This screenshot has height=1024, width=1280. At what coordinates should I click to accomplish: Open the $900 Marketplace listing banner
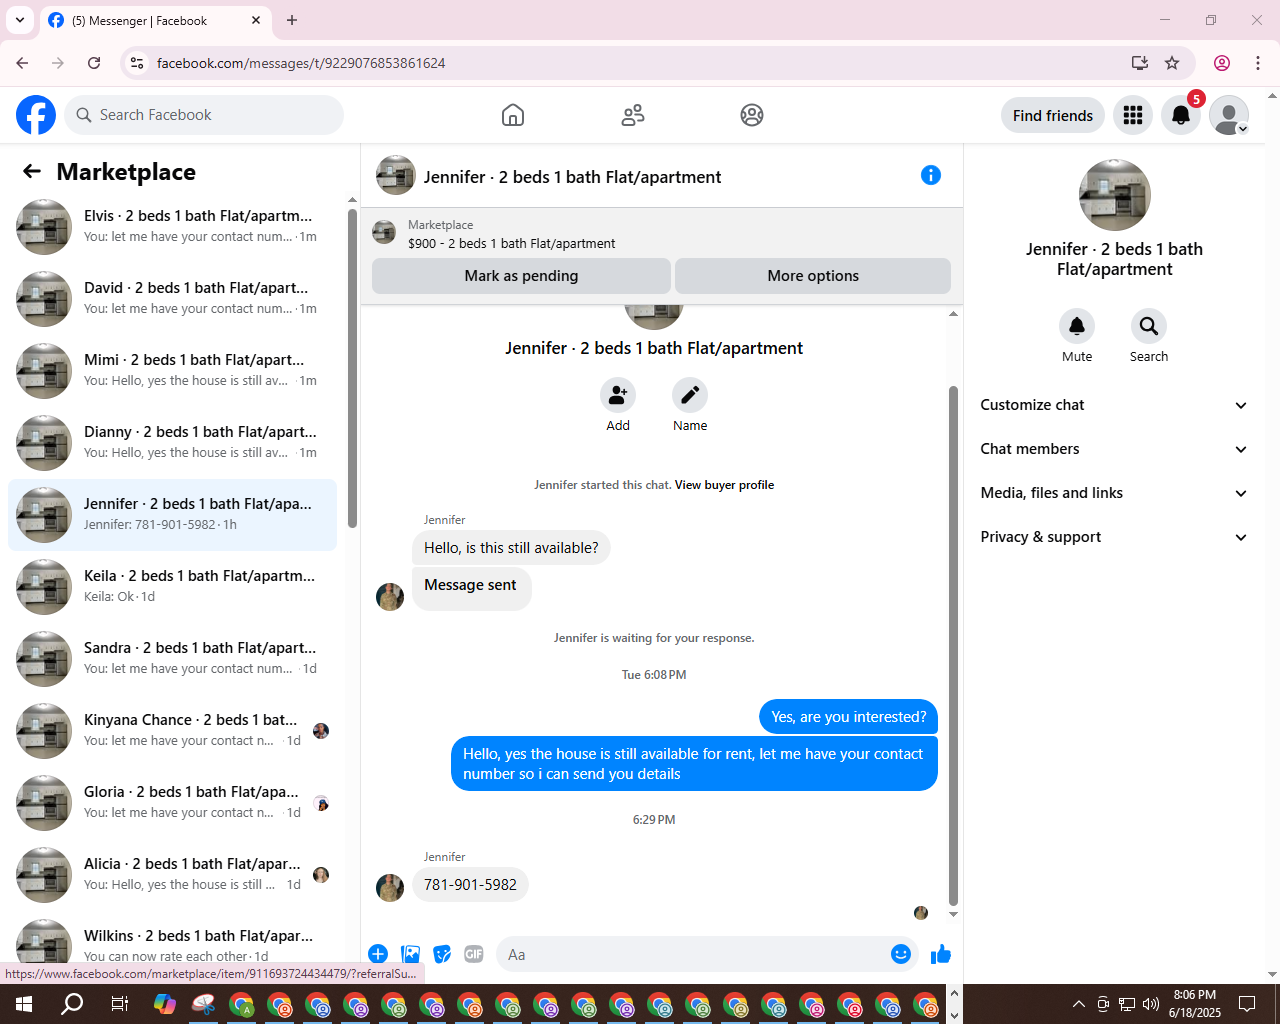tap(662, 234)
